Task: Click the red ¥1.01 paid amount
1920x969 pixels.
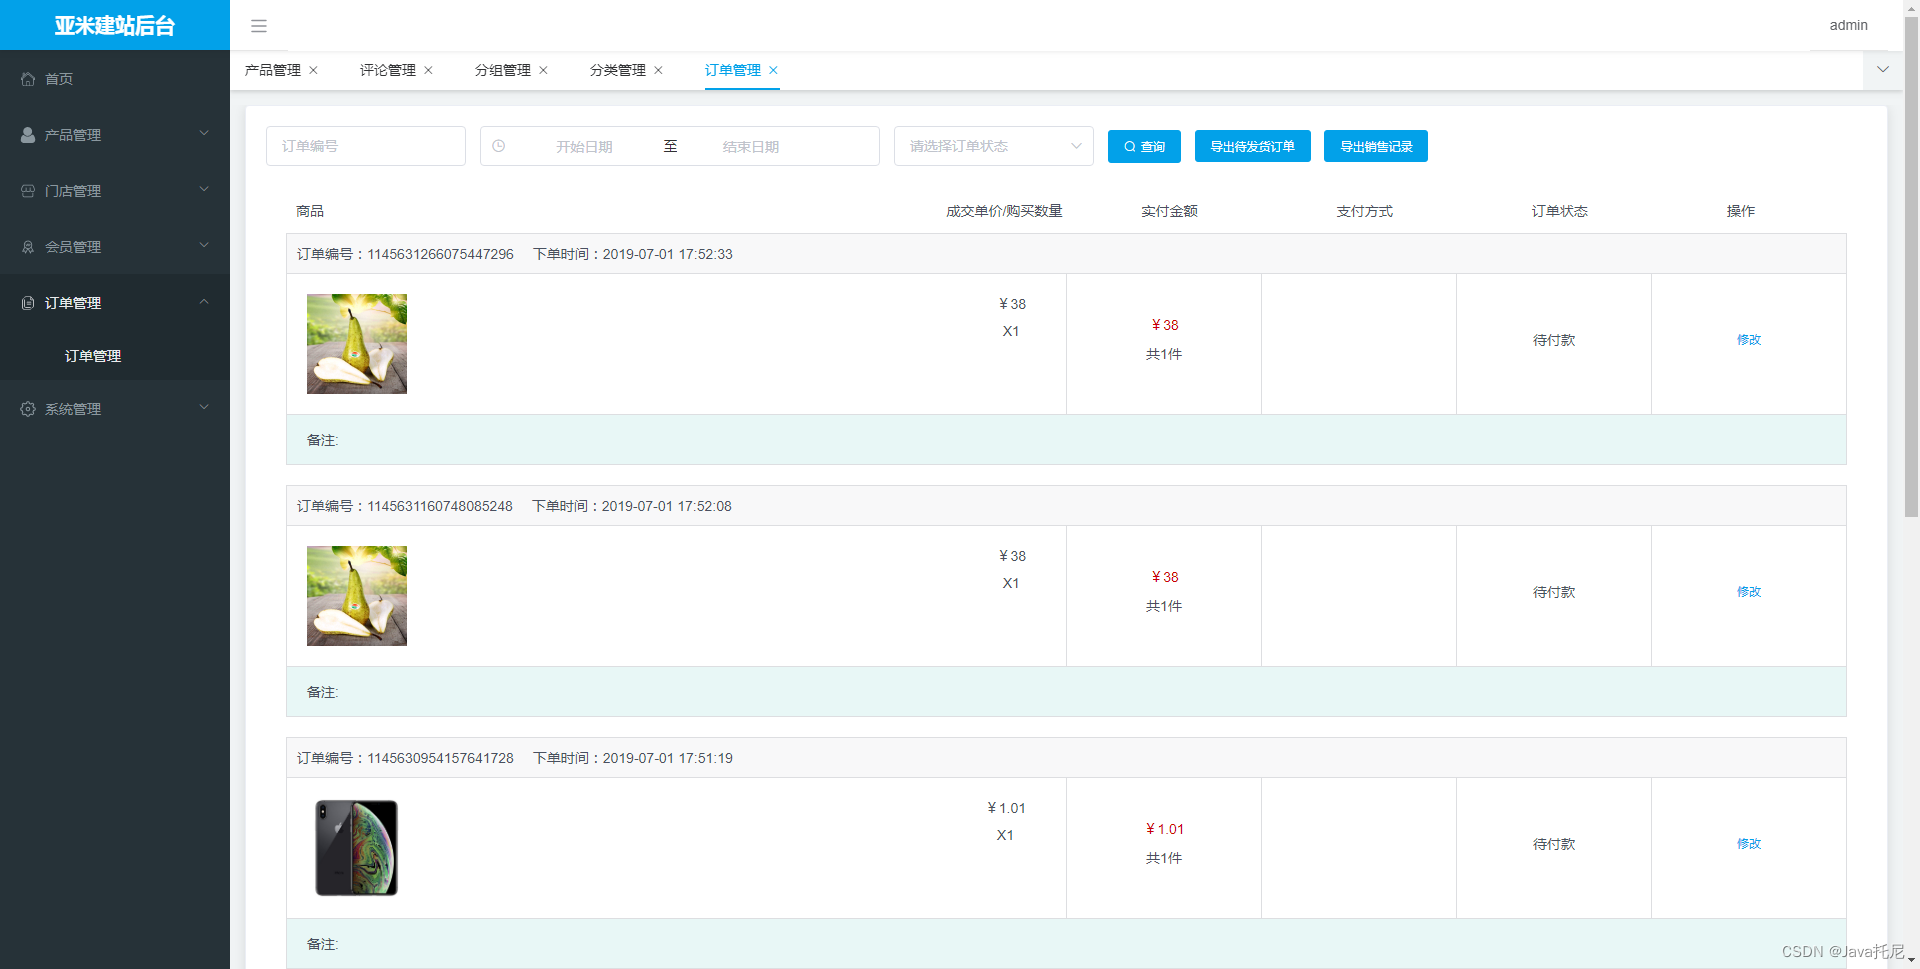Action: pyautogui.click(x=1164, y=829)
